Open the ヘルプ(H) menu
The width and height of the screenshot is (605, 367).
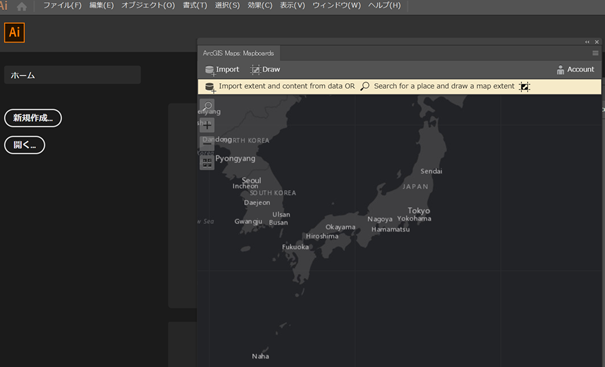(x=384, y=5)
